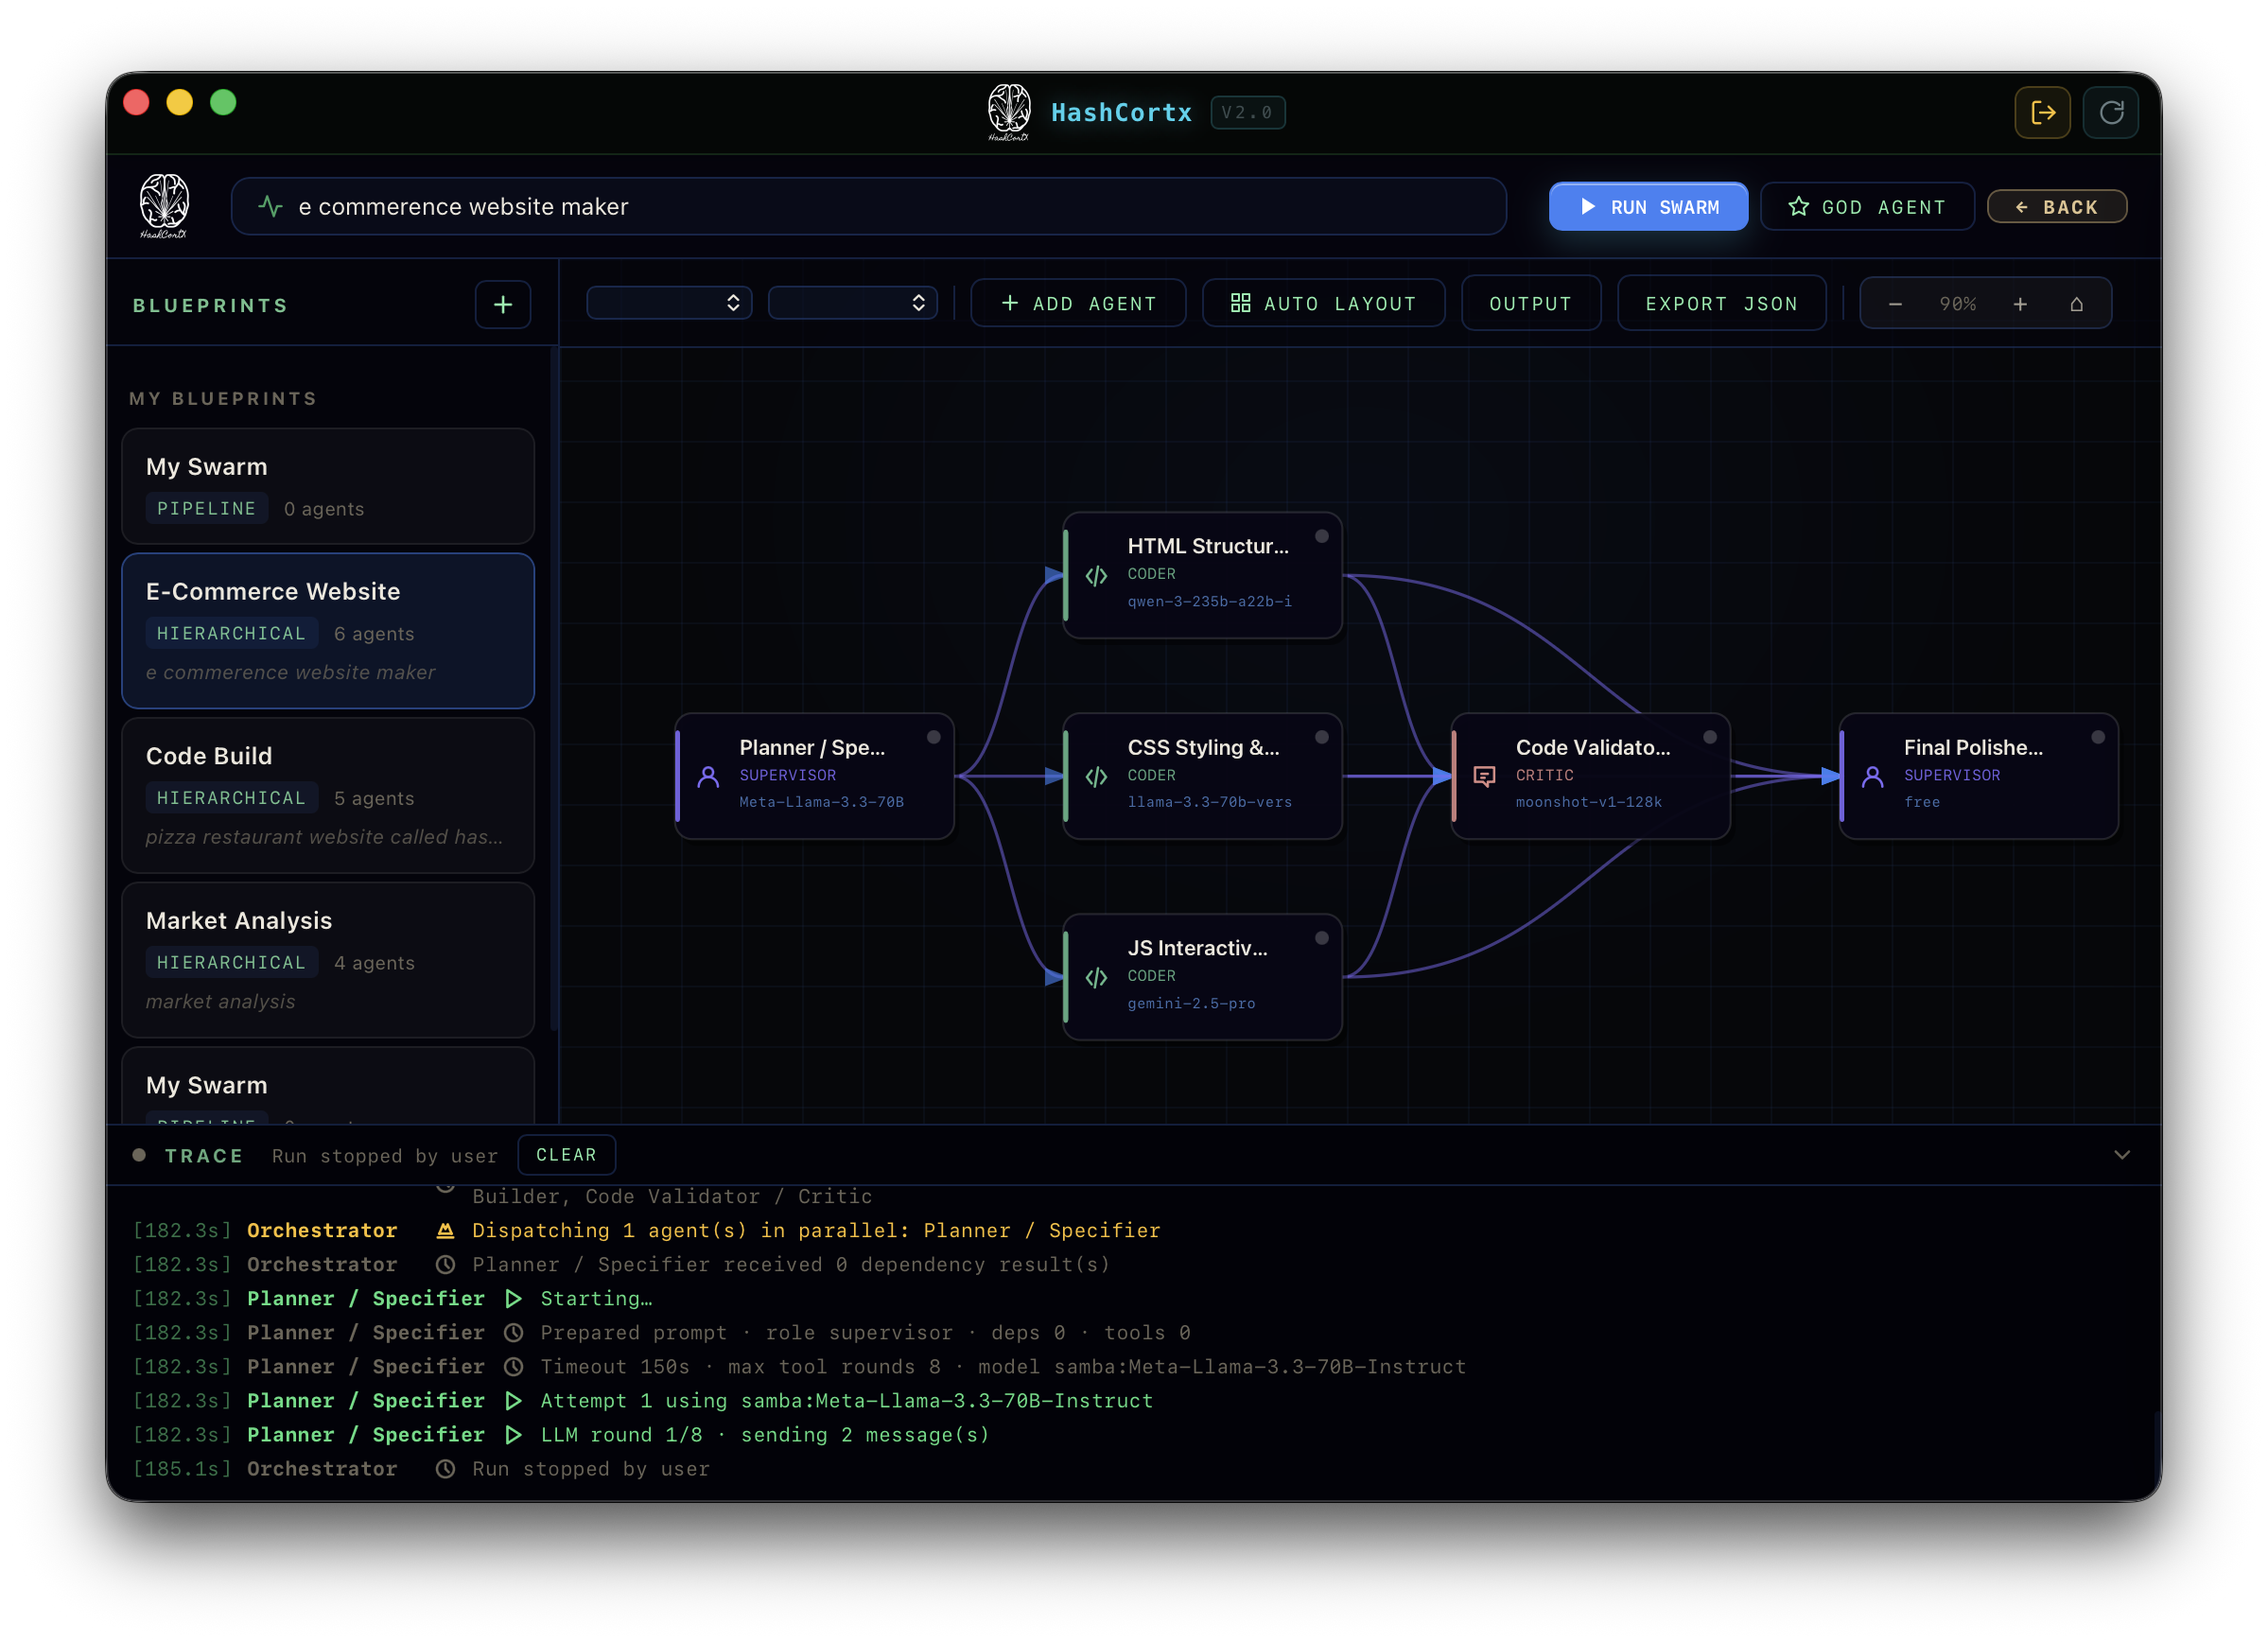Click the 'Run stopped by user' trace status

pos(385,1156)
